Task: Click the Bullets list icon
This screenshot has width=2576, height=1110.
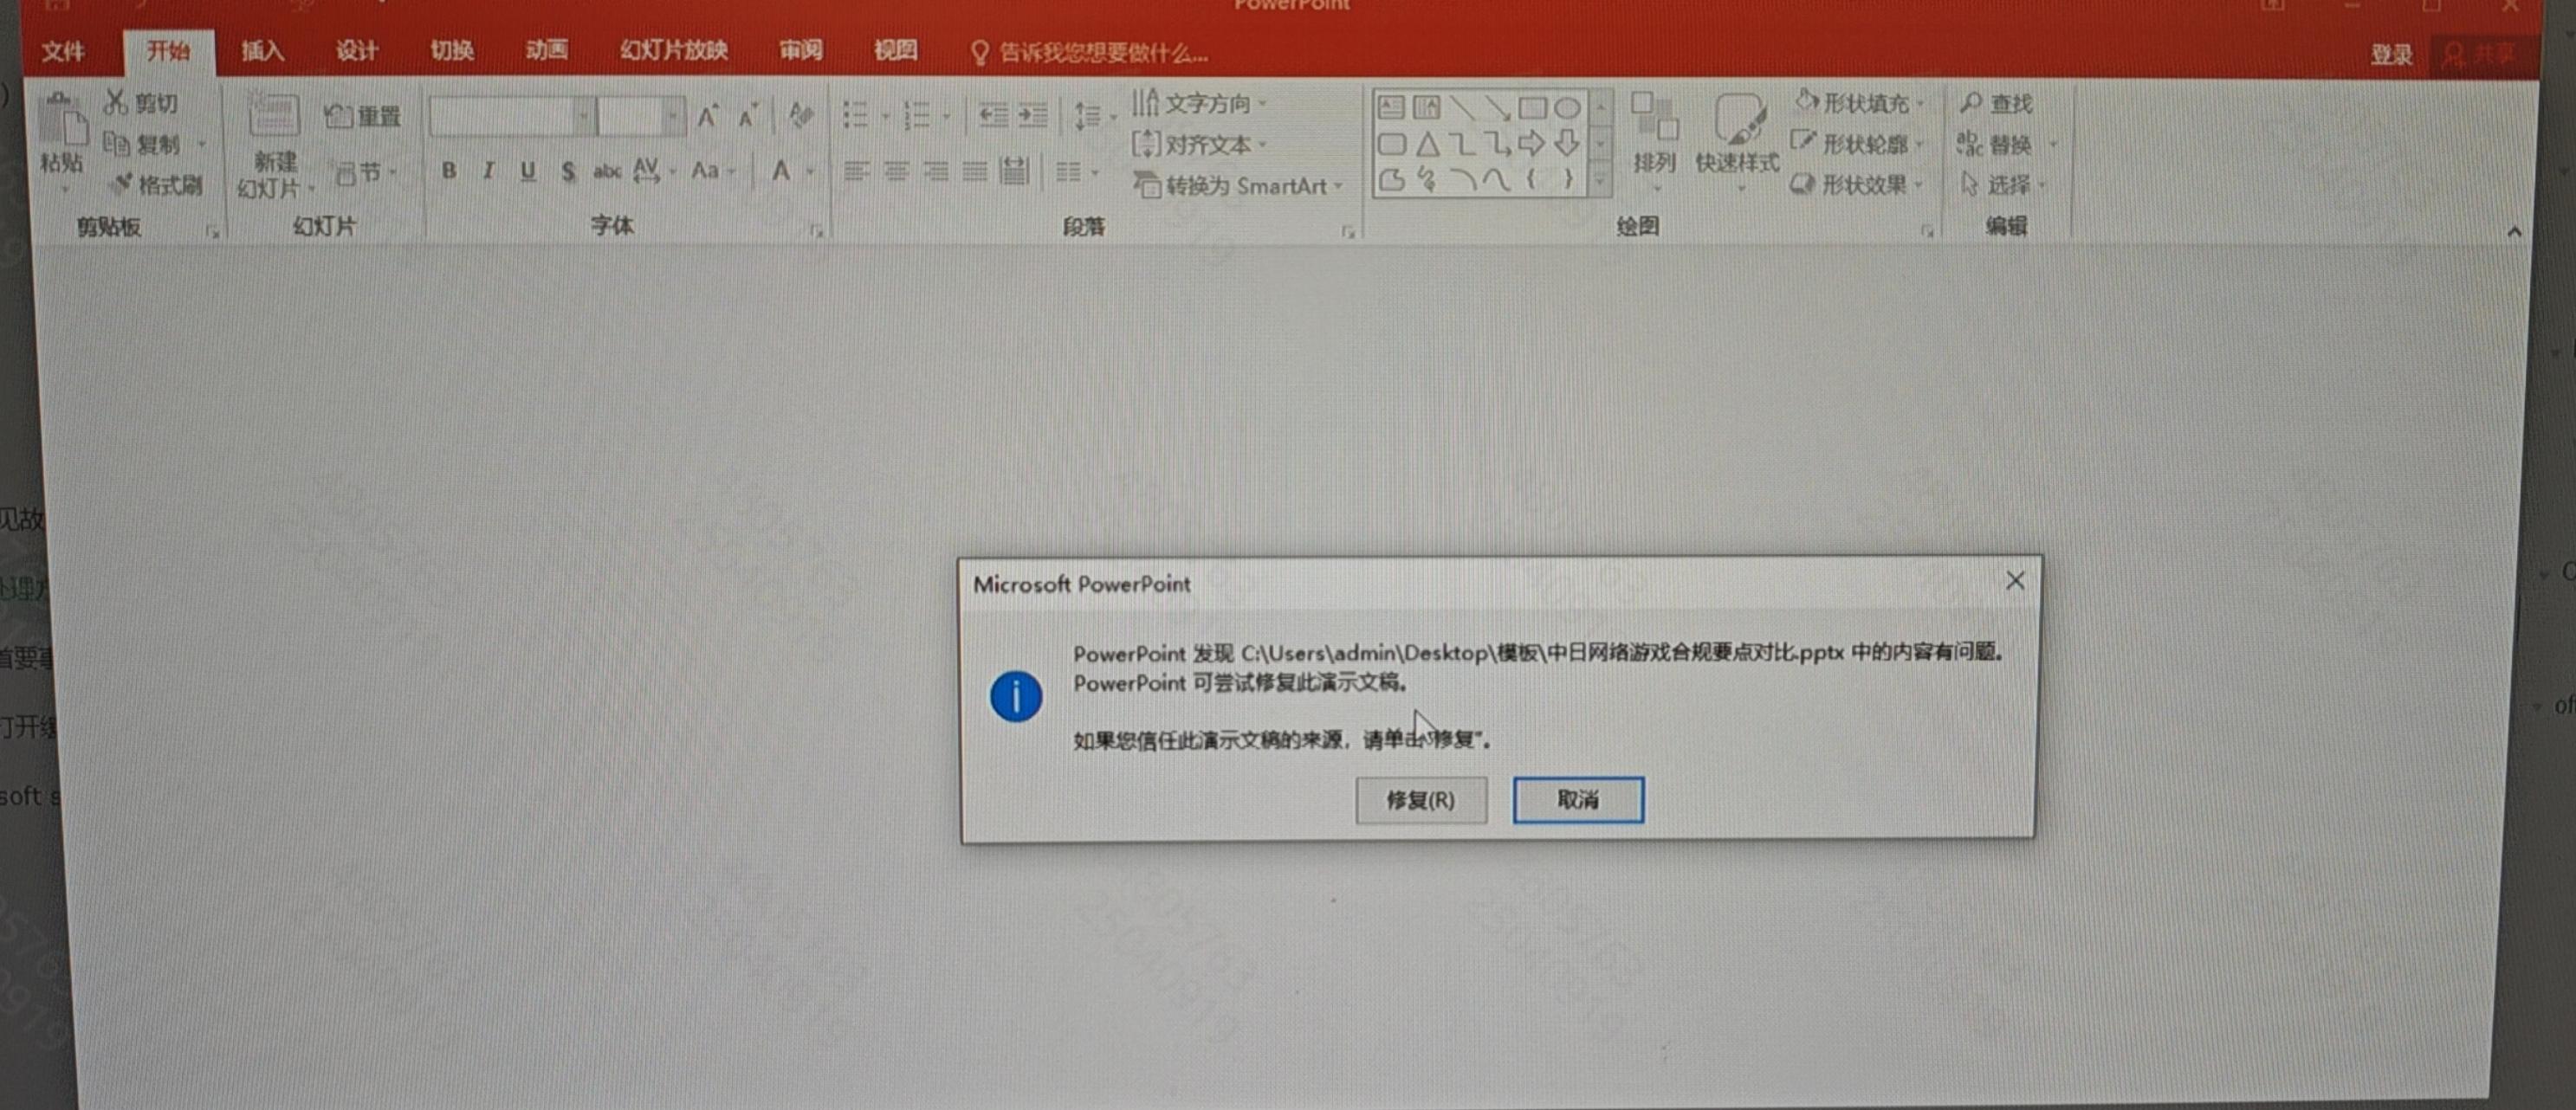Action: click(855, 116)
